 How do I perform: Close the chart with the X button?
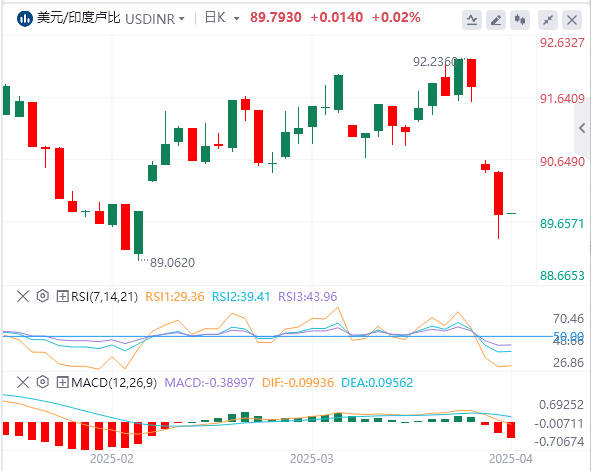point(572,20)
